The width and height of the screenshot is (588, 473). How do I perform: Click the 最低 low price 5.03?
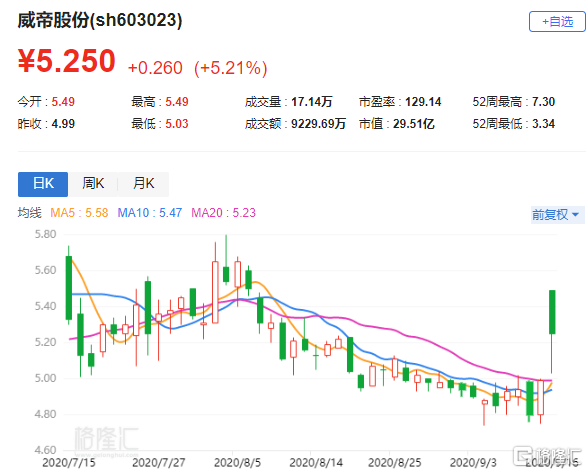click(x=177, y=124)
